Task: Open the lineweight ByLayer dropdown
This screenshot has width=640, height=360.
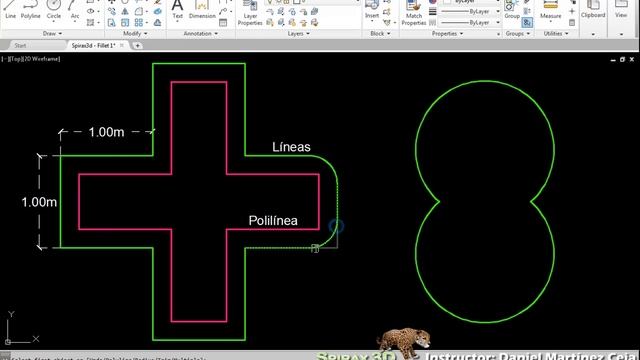Action: 498,11
